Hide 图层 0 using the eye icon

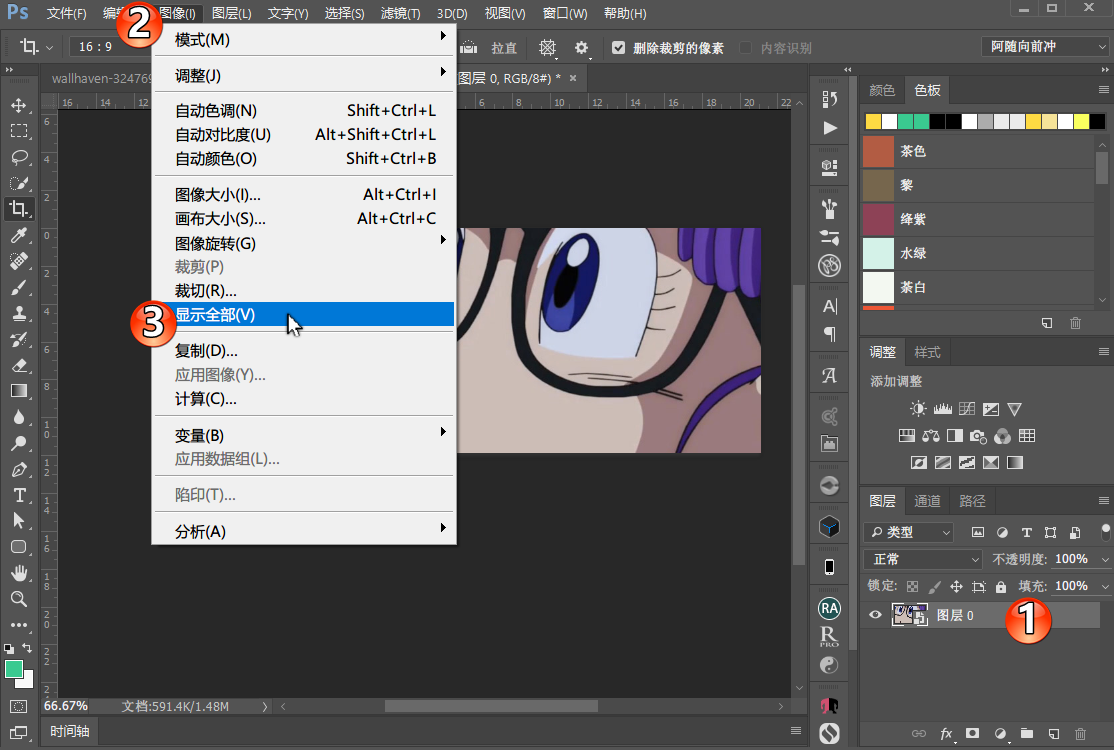coord(876,615)
